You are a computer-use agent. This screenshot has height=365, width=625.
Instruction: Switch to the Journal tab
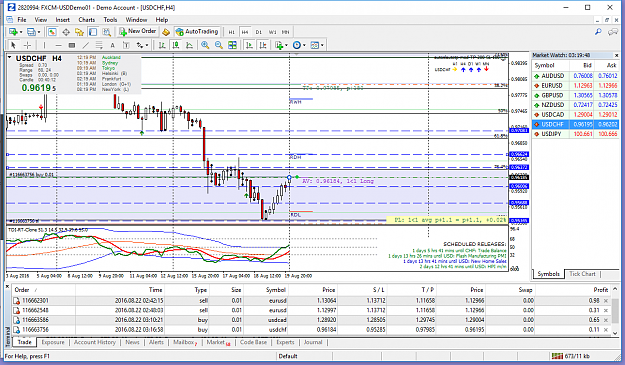(313, 342)
